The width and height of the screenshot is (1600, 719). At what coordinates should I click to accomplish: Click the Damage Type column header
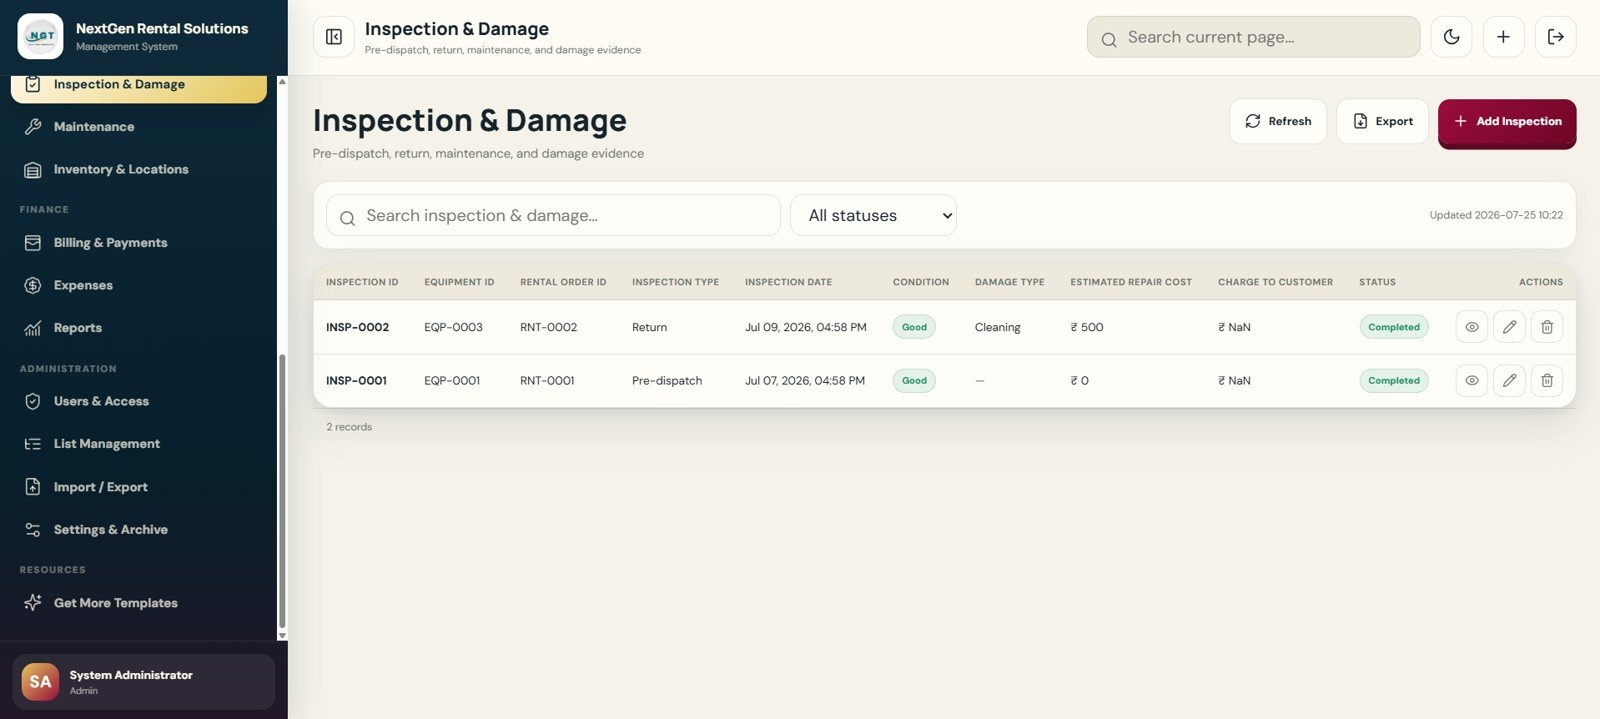pyautogui.click(x=1009, y=282)
